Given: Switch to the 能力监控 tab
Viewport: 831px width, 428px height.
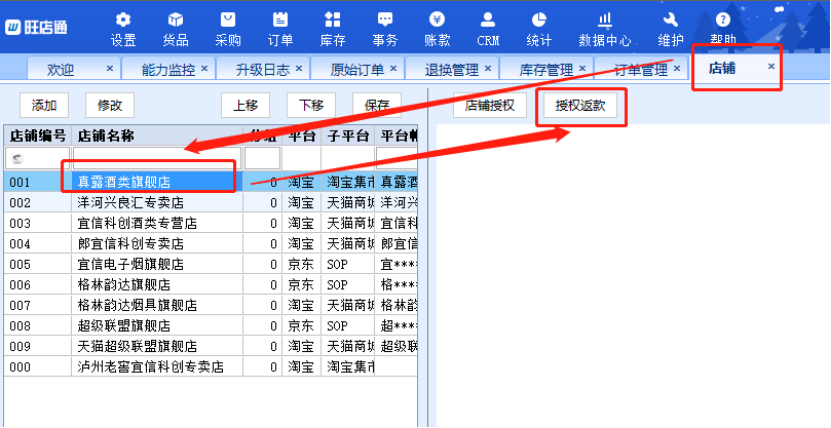Looking at the screenshot, I should (x=169, y=69).
